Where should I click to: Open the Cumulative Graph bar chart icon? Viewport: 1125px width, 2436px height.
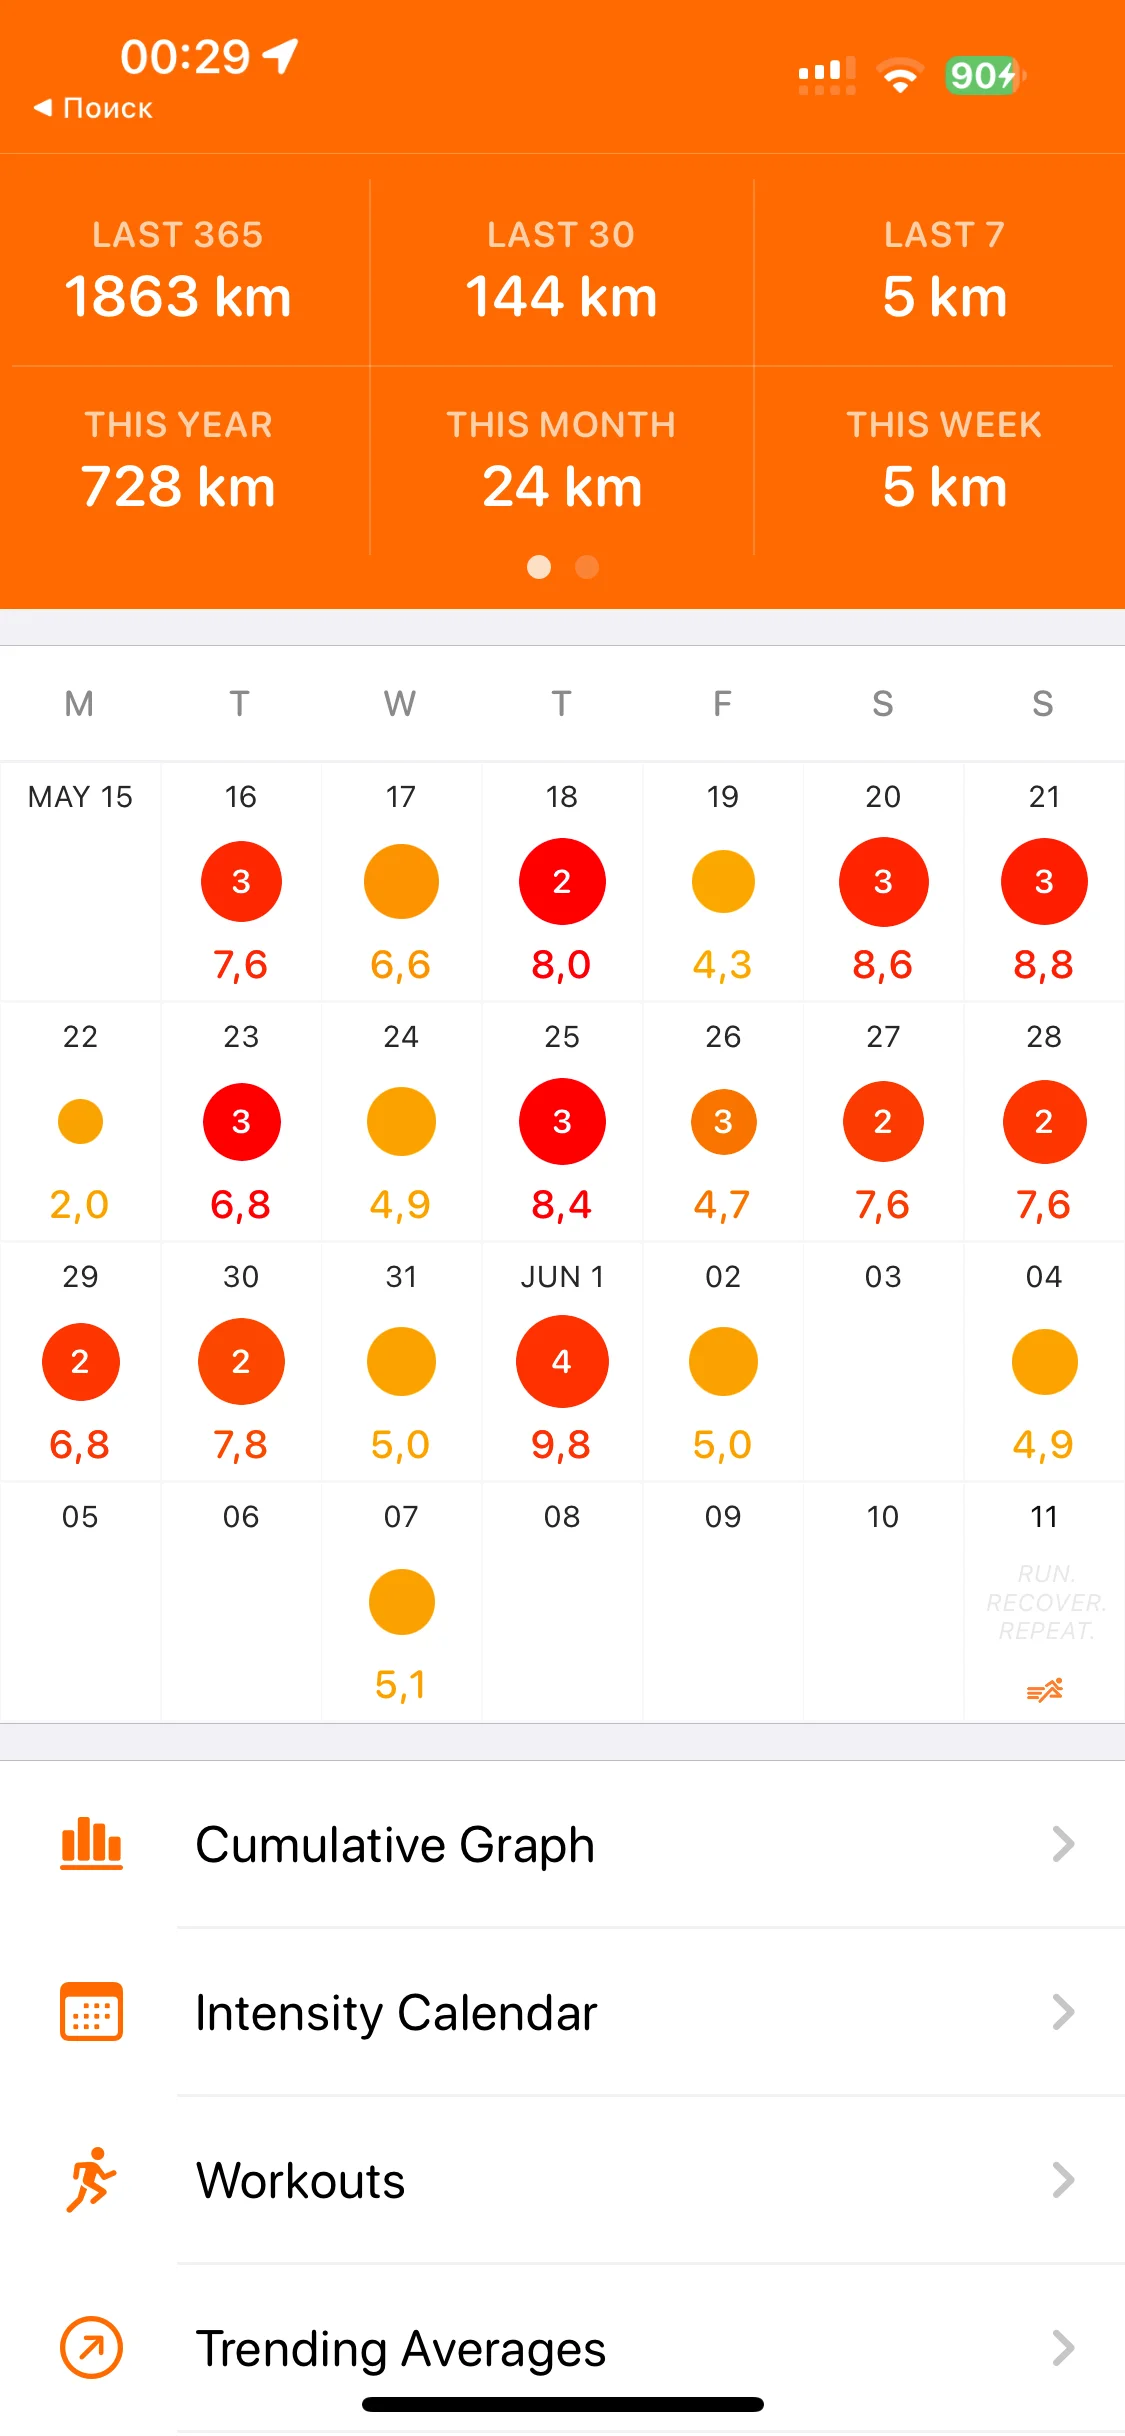[x=91, y=1844]
